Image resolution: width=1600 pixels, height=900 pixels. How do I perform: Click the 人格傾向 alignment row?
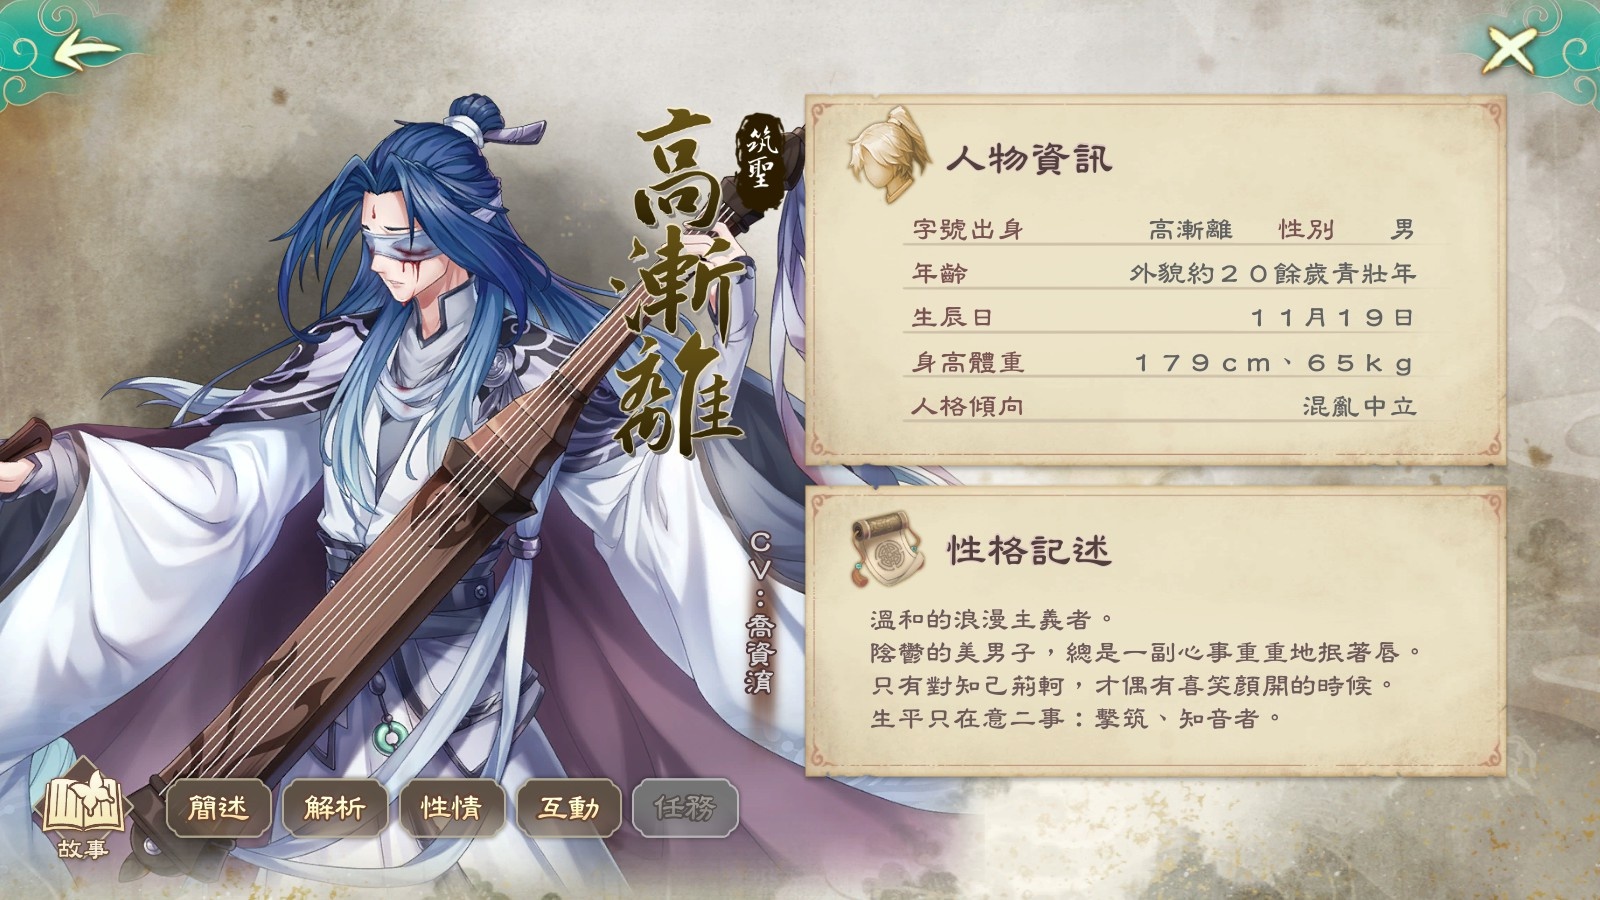[1163, 406]
